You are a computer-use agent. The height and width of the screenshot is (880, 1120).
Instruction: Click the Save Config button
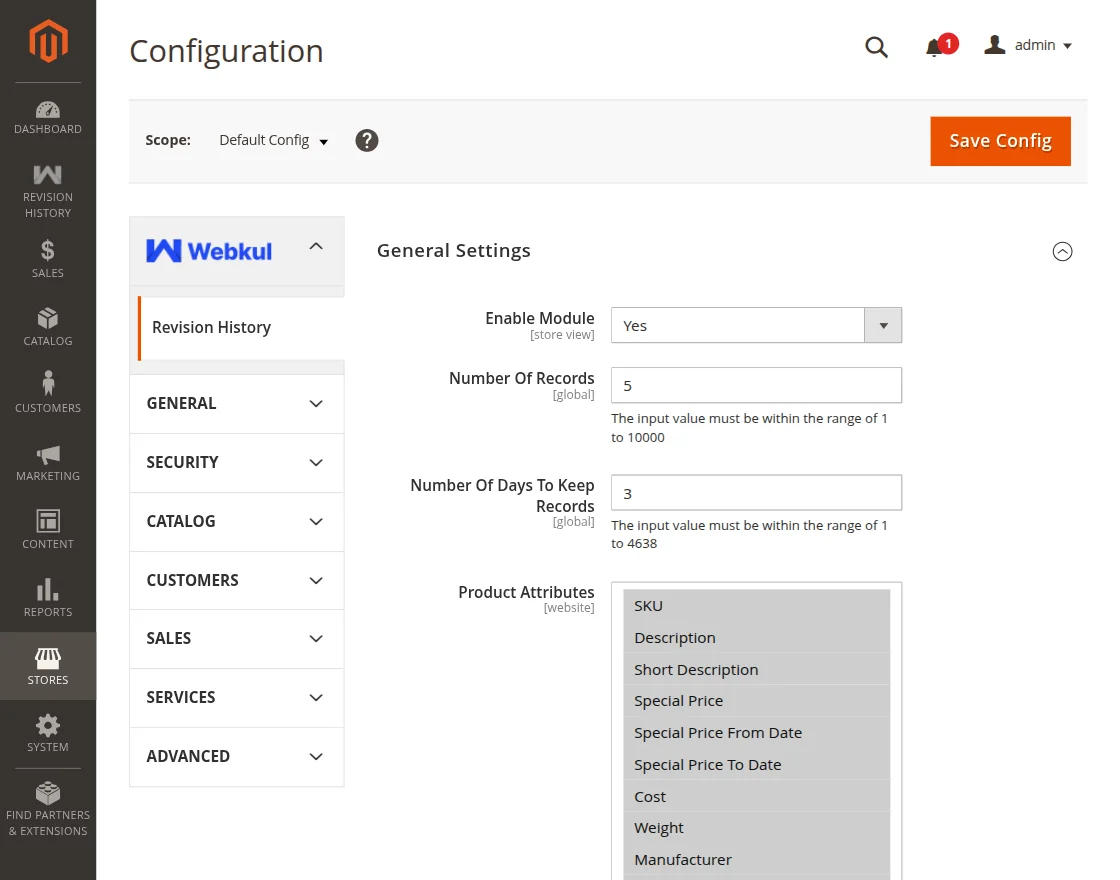(1000, 141)
